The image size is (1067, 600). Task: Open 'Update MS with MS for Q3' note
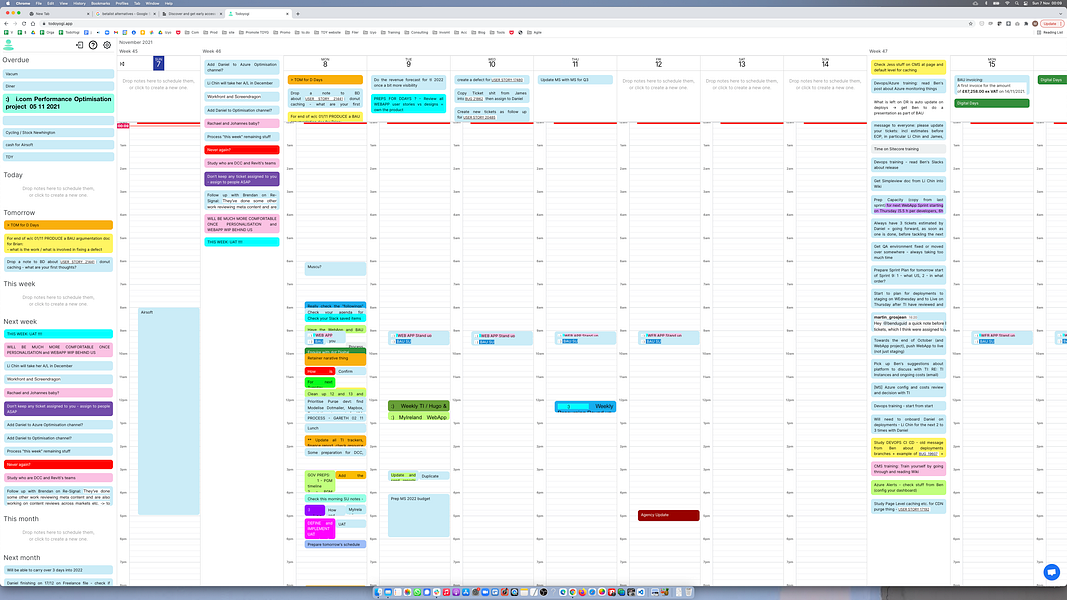575,80
